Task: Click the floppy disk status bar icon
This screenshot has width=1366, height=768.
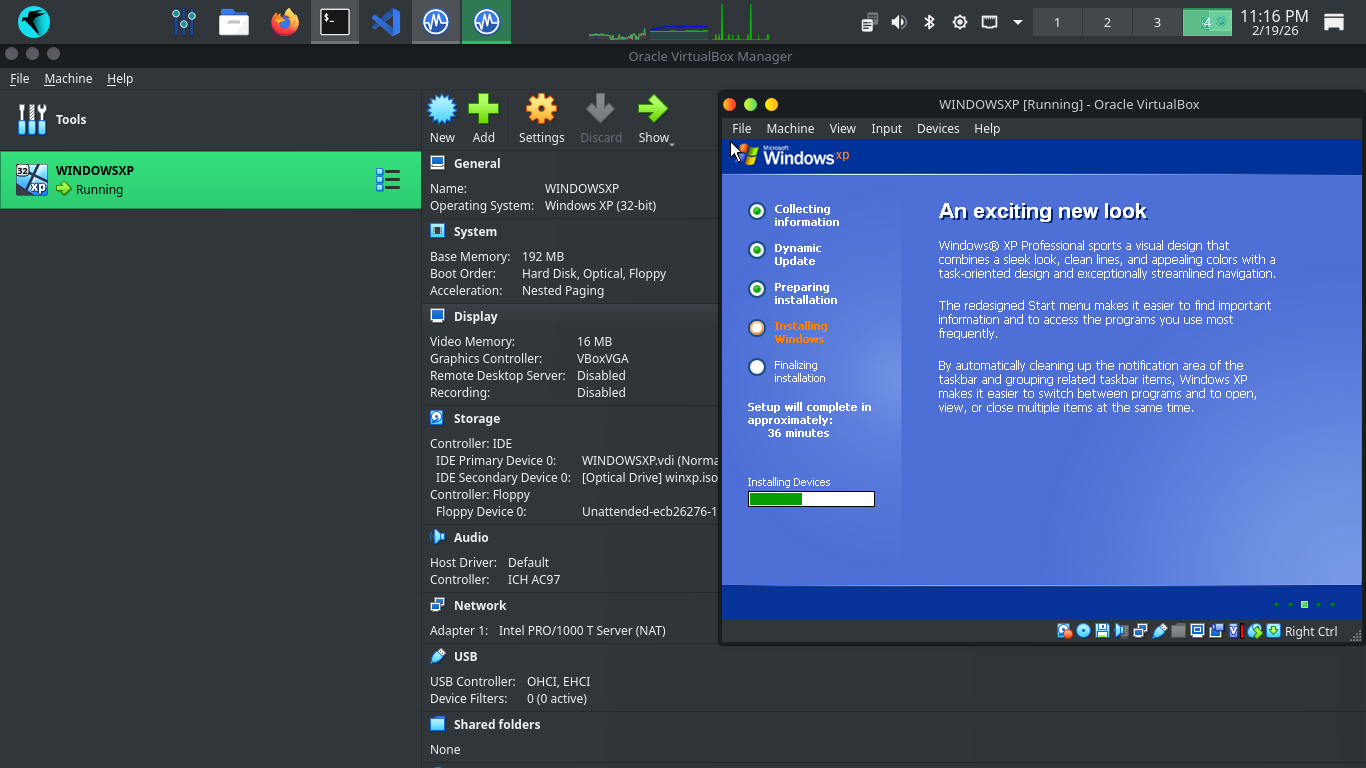Action: 1102,631
